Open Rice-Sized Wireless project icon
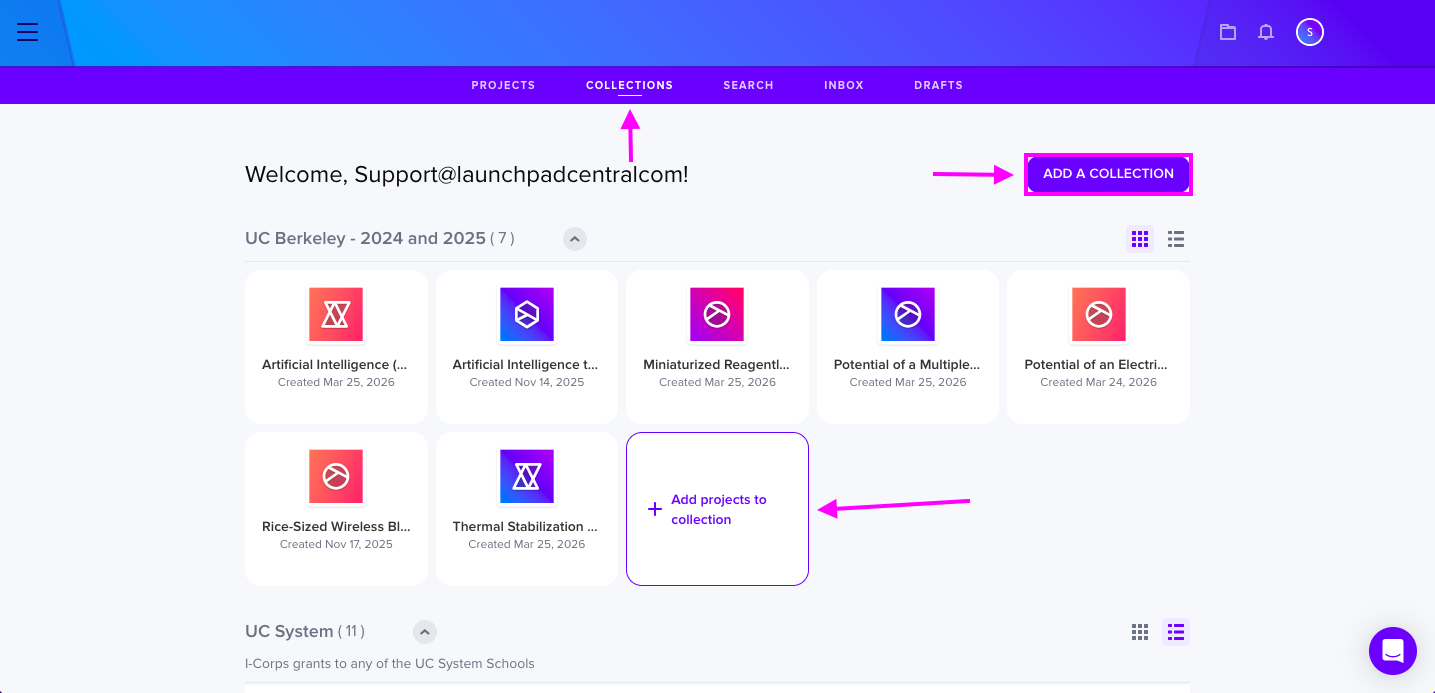This screenshot has height=693, width=1435. [x=336, y=476]
